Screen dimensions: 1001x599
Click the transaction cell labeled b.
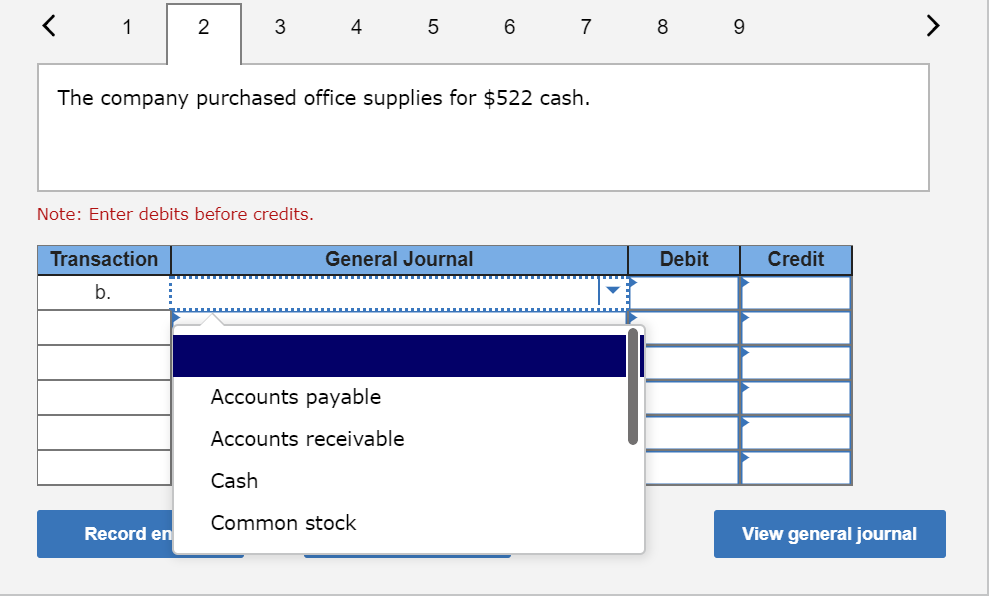click(103, 292)
